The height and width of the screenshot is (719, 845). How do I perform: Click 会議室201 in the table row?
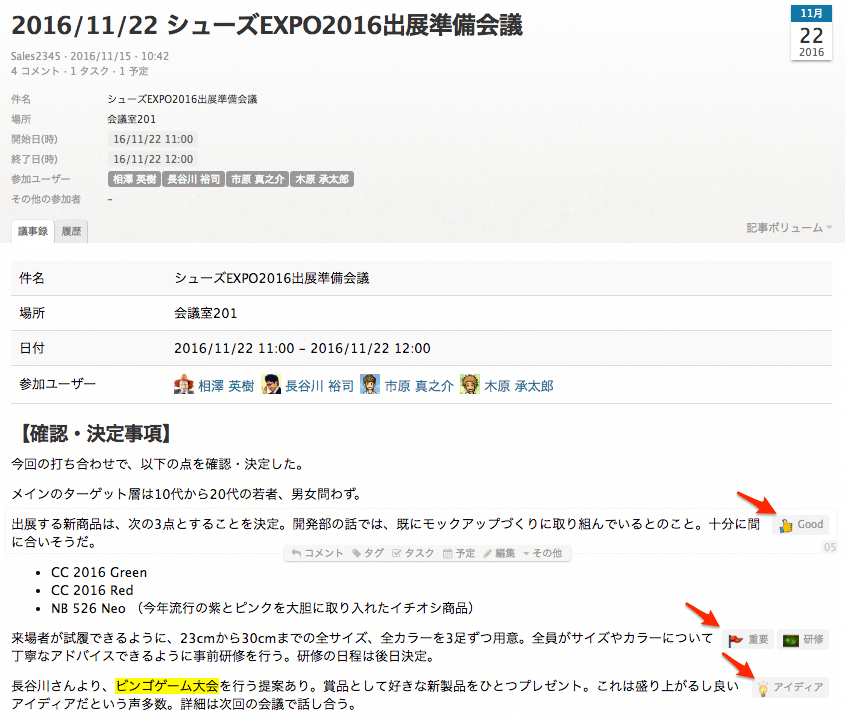click(205, 314)
